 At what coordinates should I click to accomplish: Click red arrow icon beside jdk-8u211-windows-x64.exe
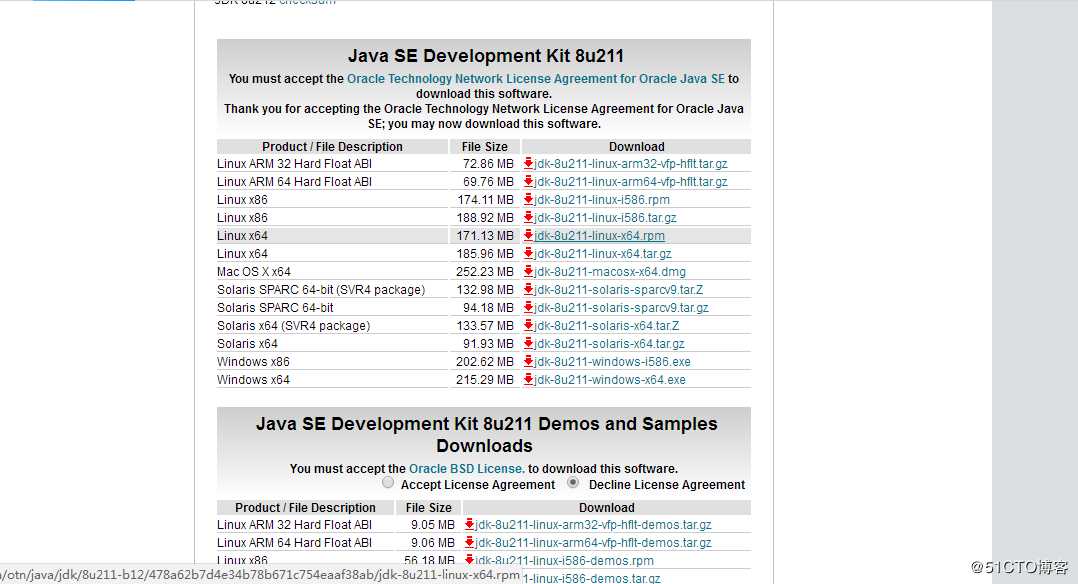(528, 379)
